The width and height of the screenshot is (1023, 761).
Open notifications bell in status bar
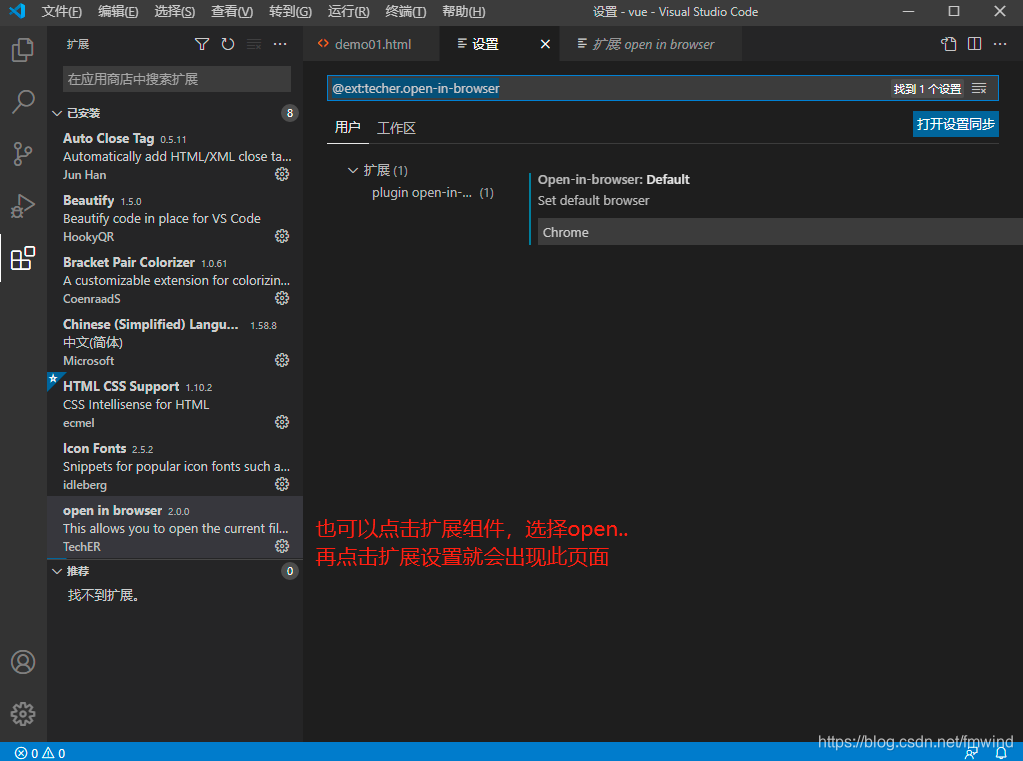1001,753
